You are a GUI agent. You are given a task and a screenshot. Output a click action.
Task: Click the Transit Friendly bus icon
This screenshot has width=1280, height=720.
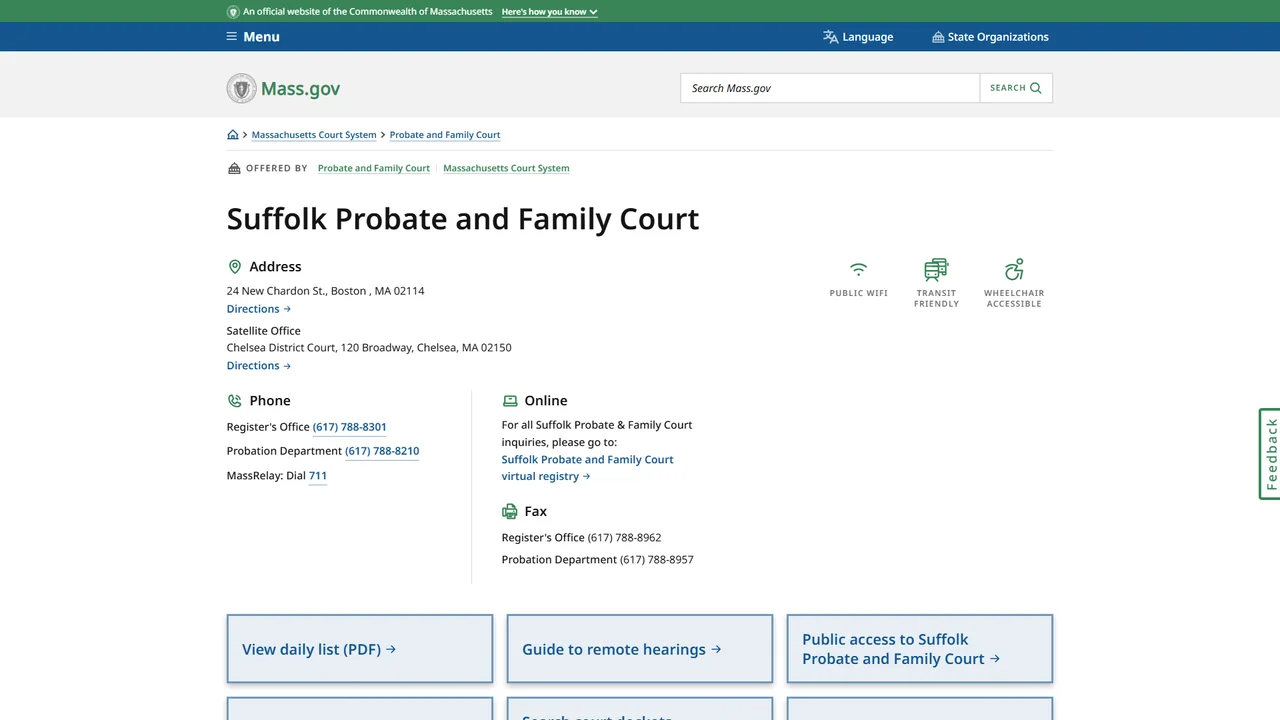coord(936,270)
